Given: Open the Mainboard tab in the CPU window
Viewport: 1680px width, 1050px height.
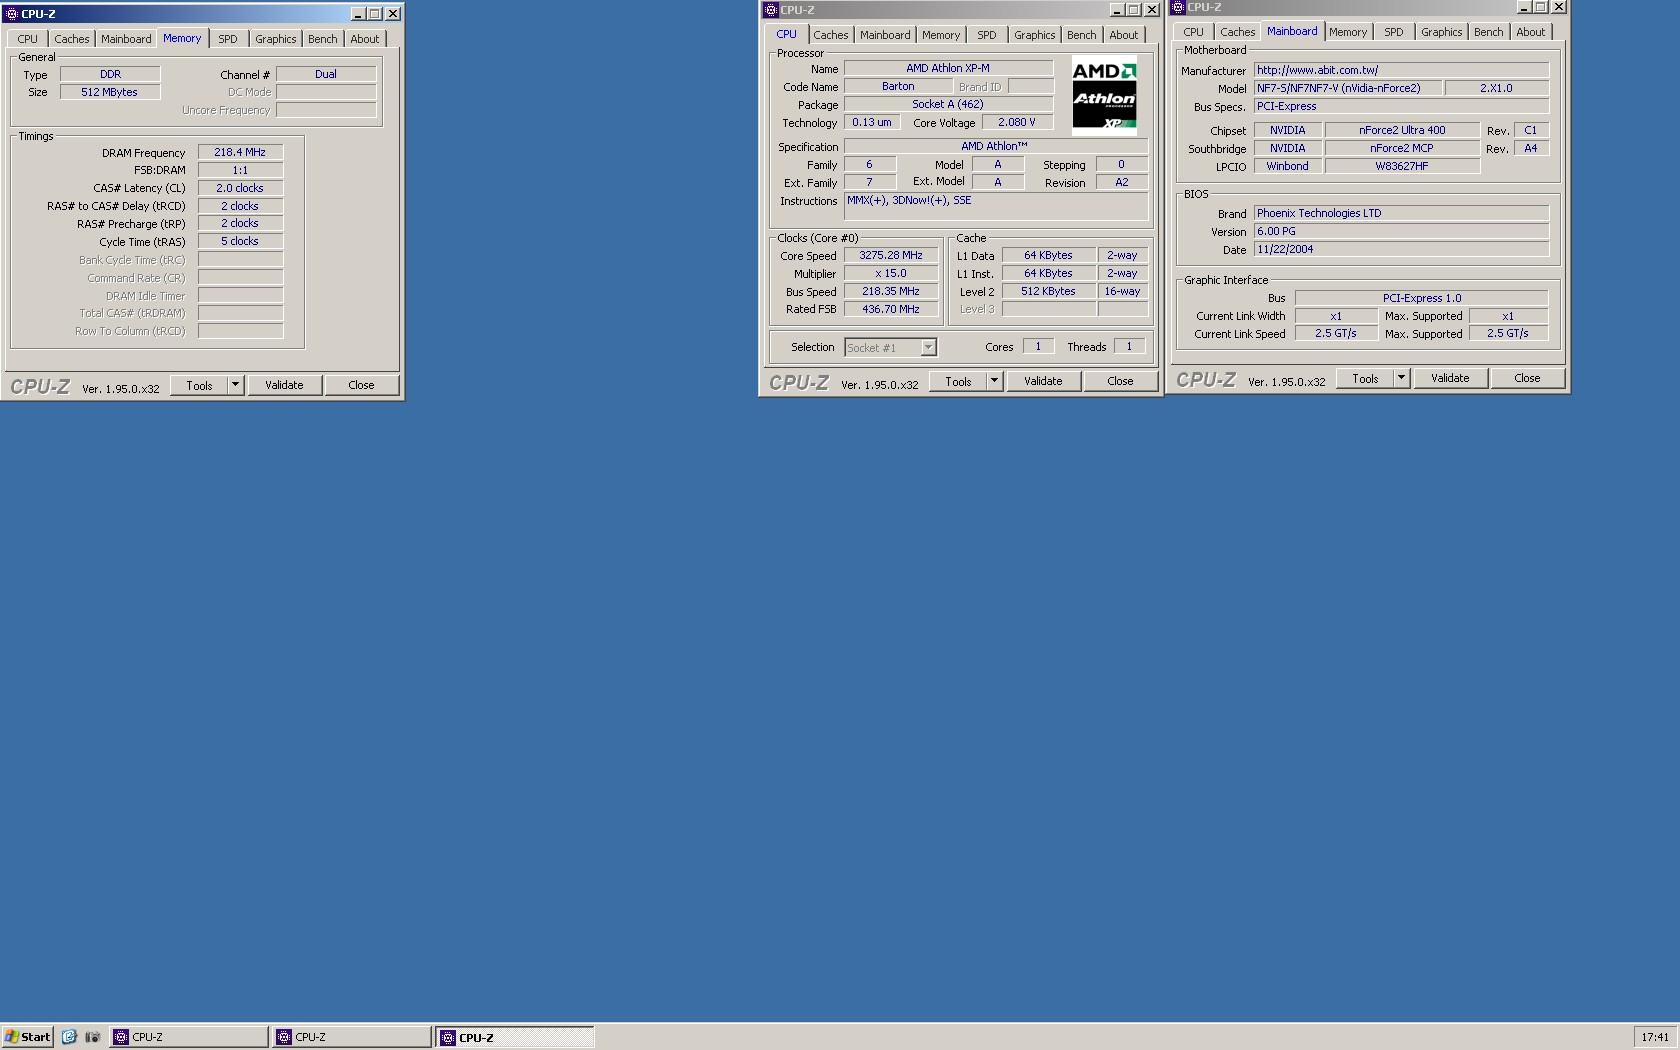Looking at the screenshot, I should [885, 35].
